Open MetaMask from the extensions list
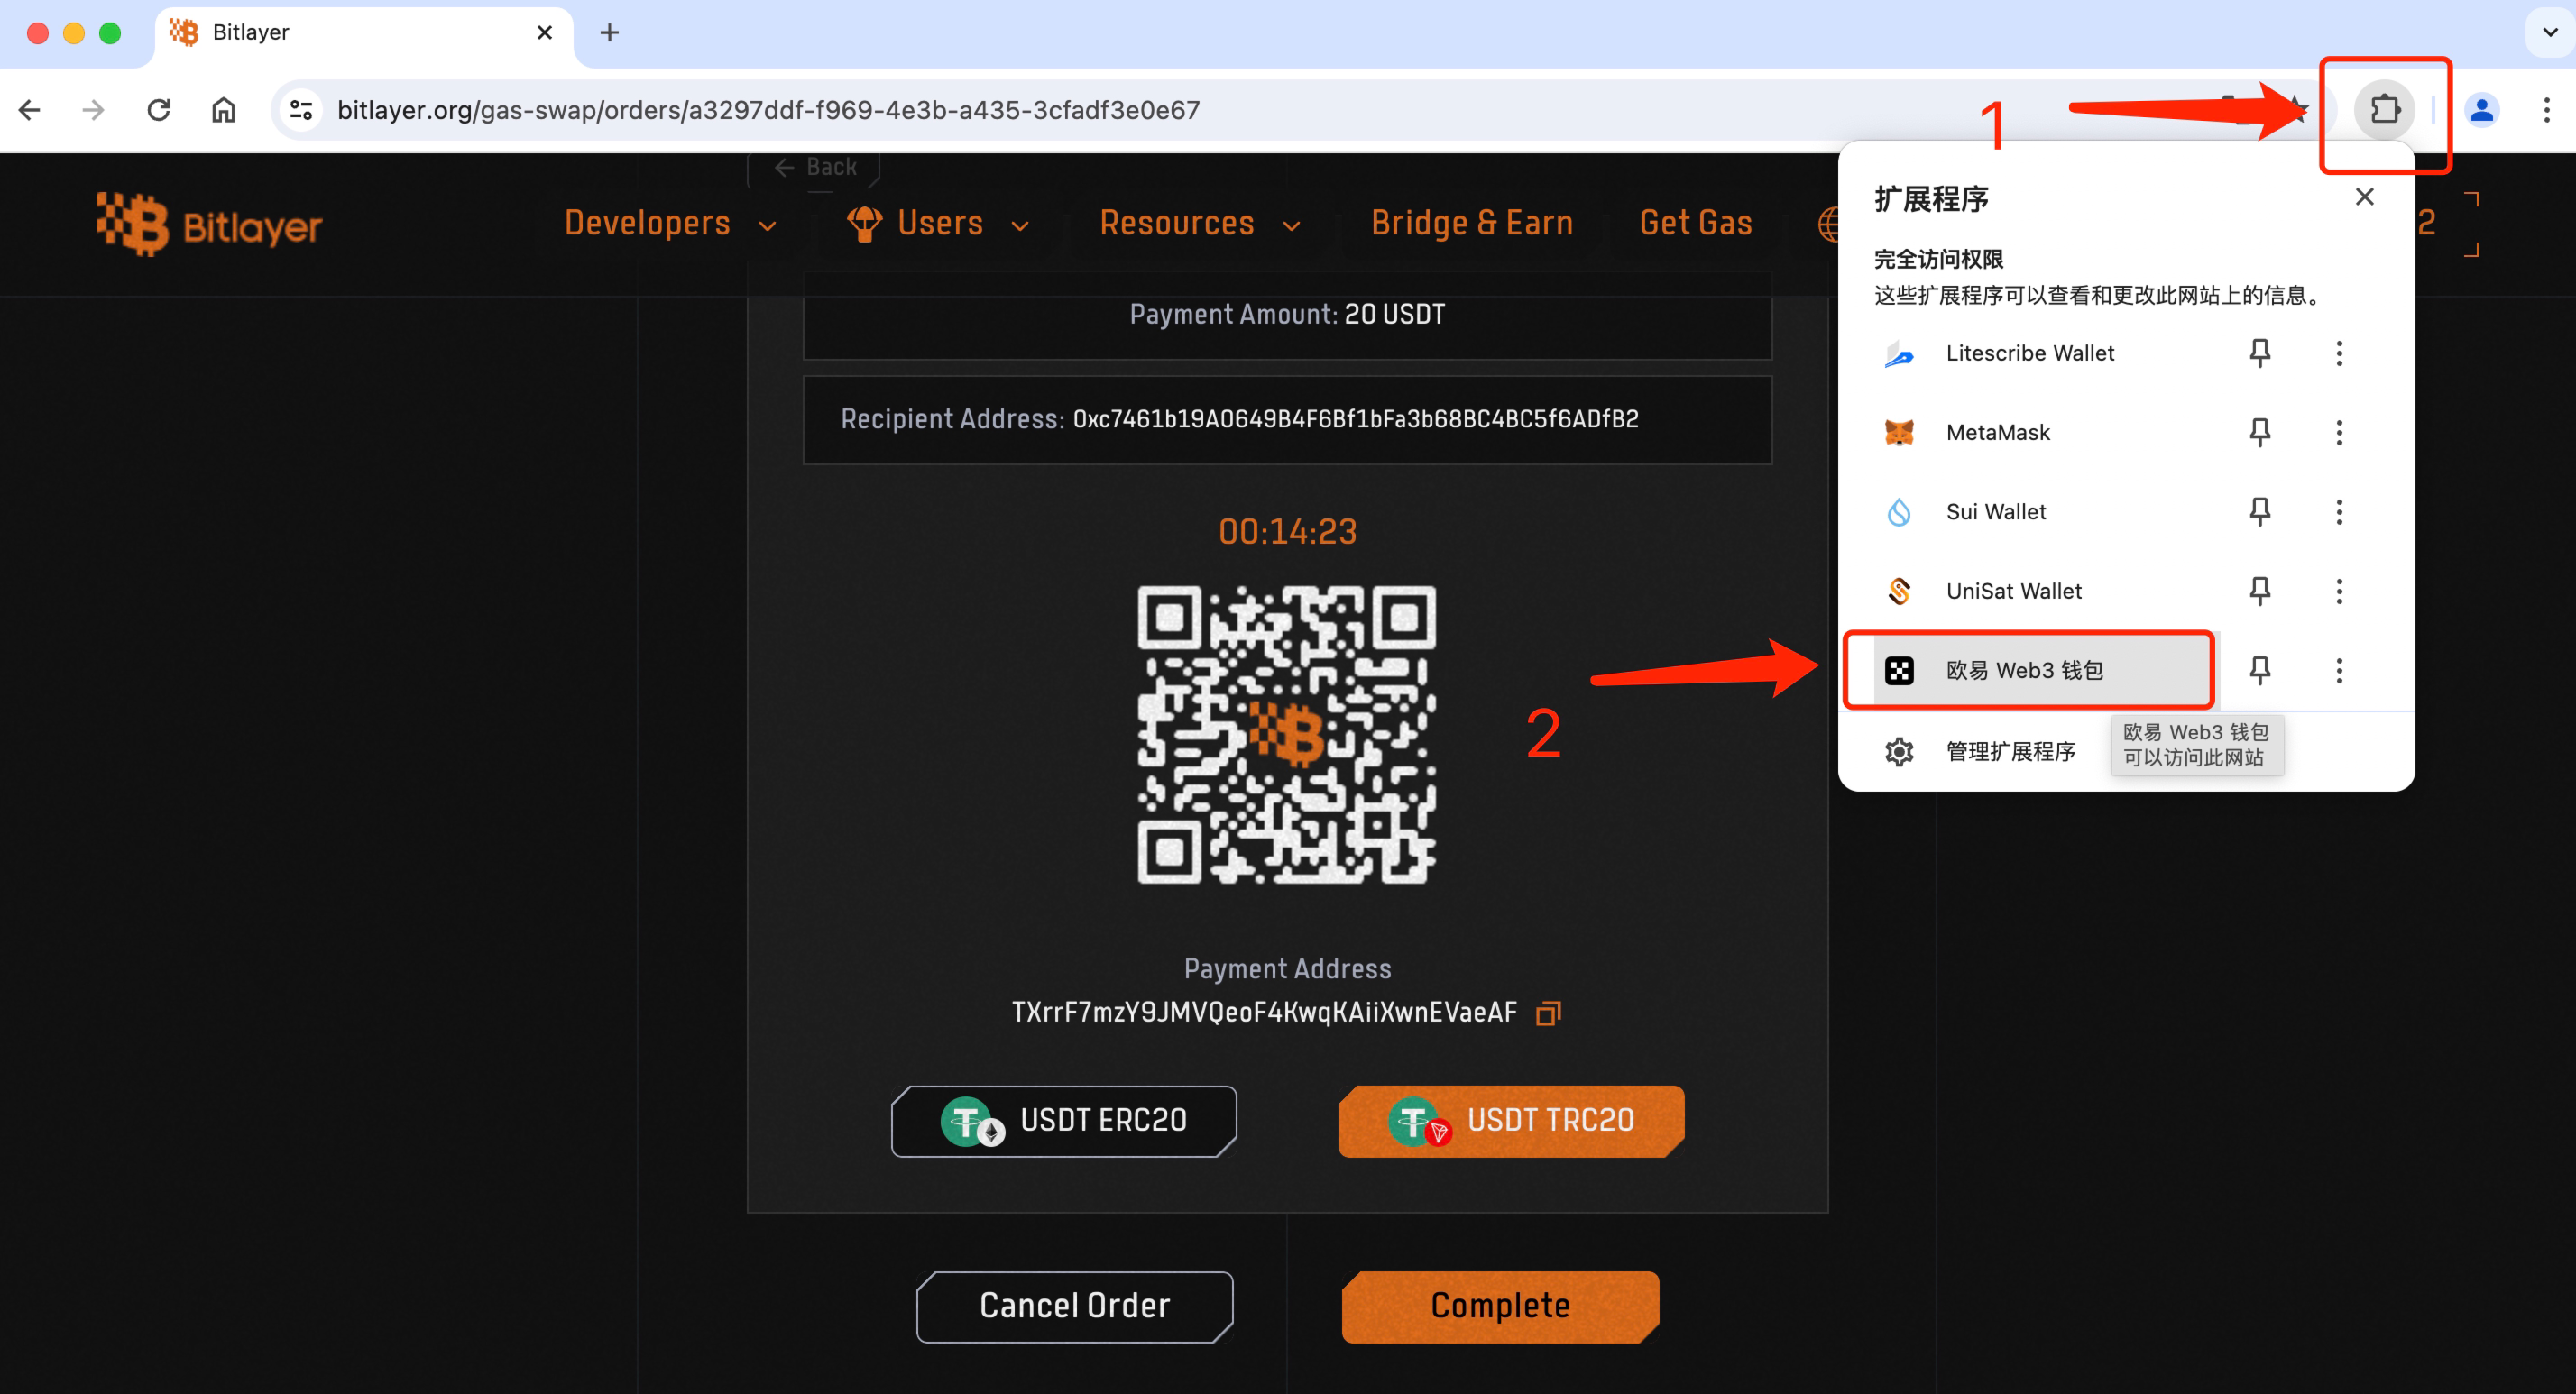 [1997, 432]
